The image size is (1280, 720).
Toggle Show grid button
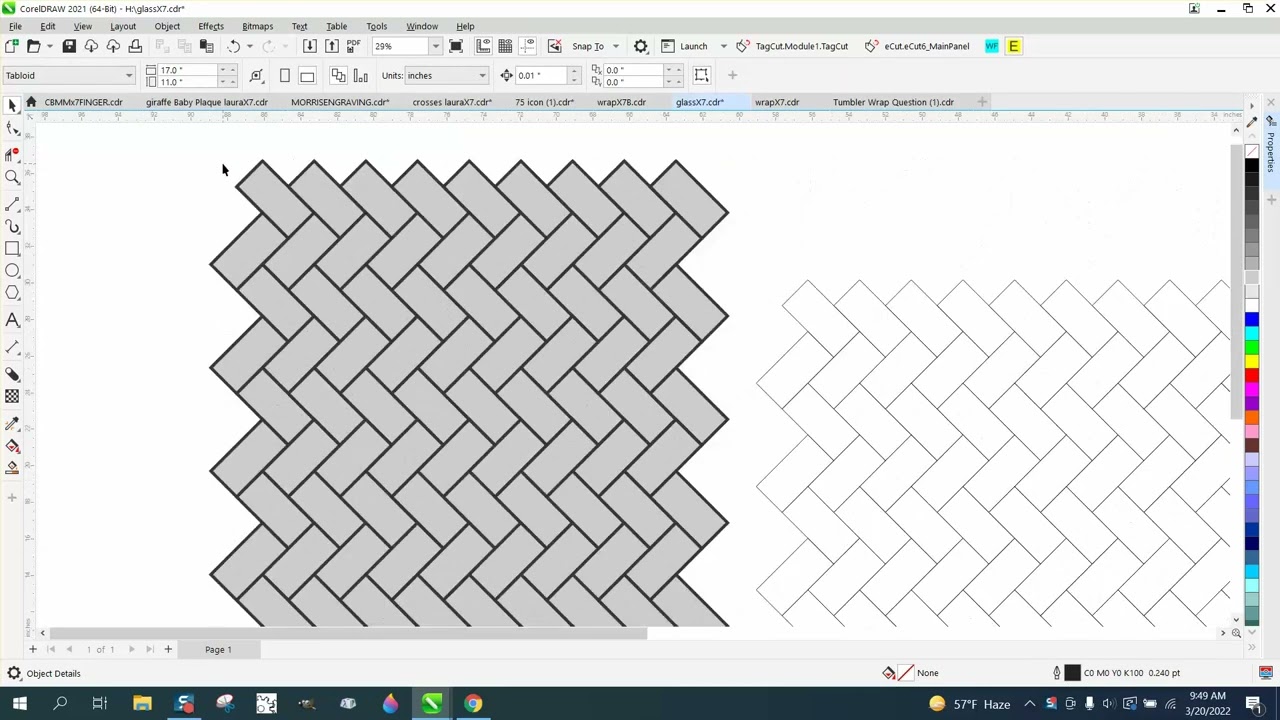pos(505,46)
